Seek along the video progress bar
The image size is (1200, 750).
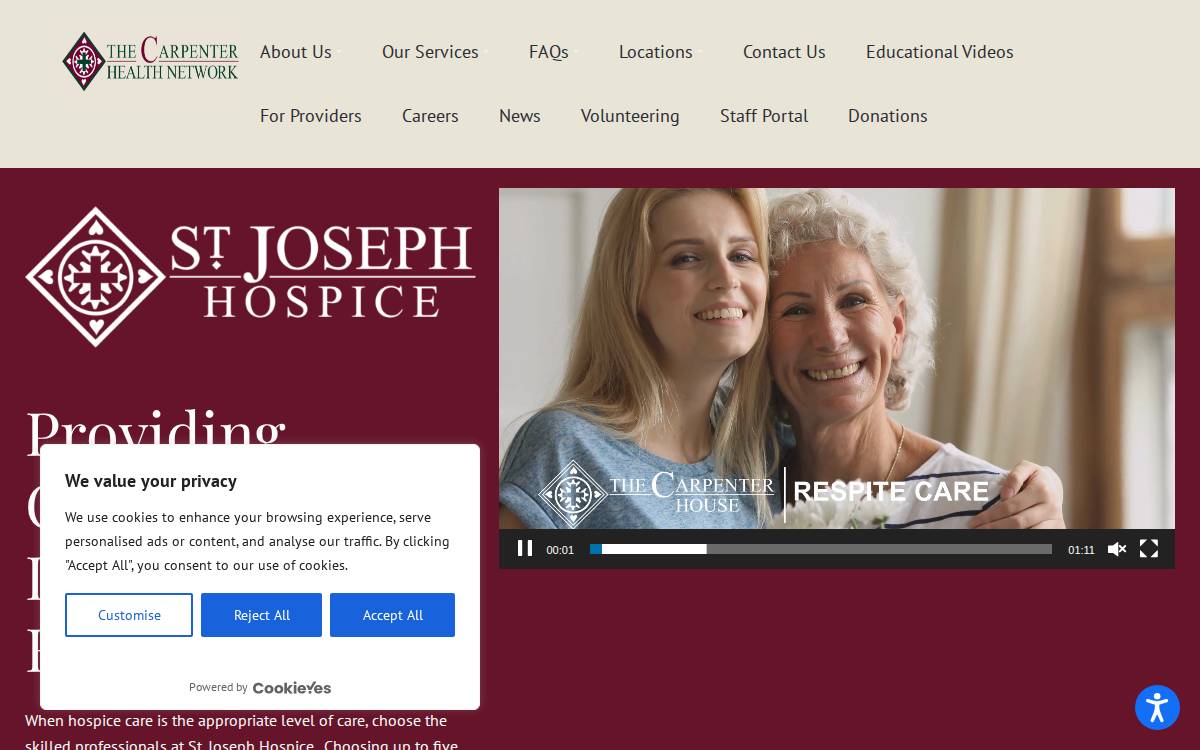[x=821, y=549]
